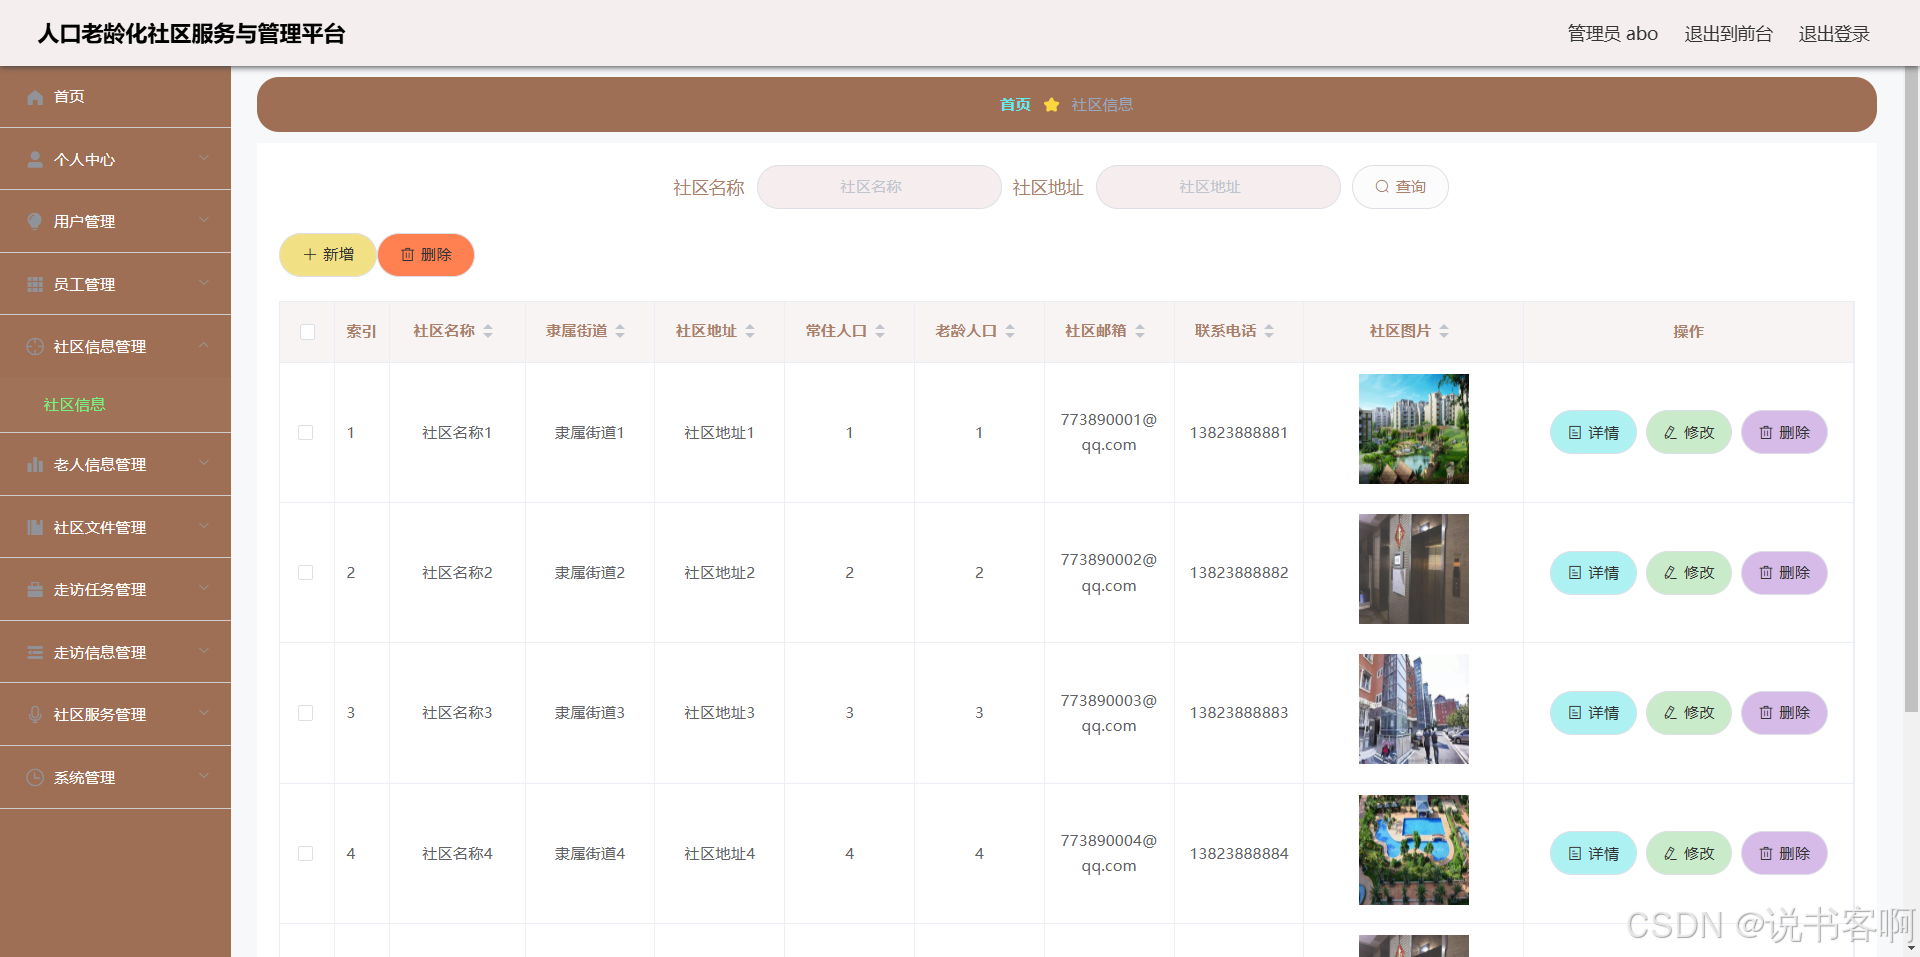This screenshot has width=1920, height=957.
Task: Open the elevator image for 社区名称2
Action: pyautogui.click(x=1414, y=569)
